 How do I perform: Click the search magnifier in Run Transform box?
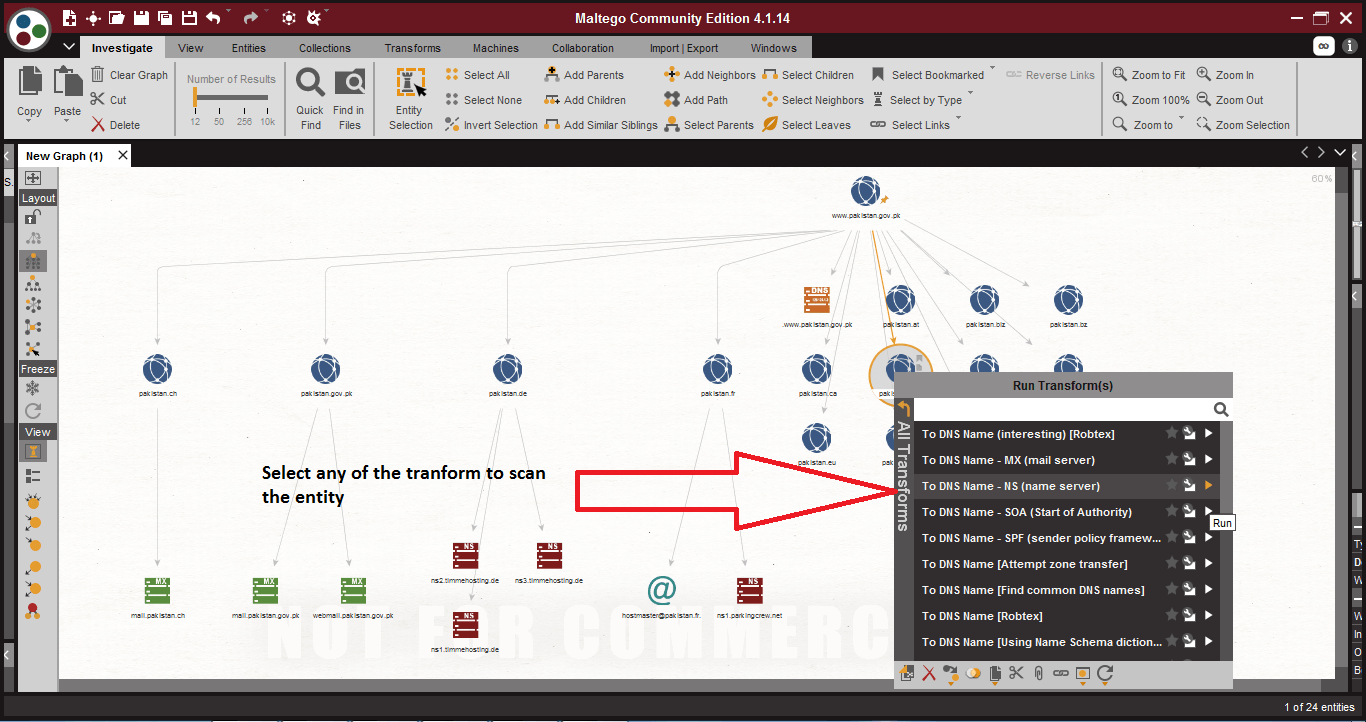click(x=1221, y=409)
